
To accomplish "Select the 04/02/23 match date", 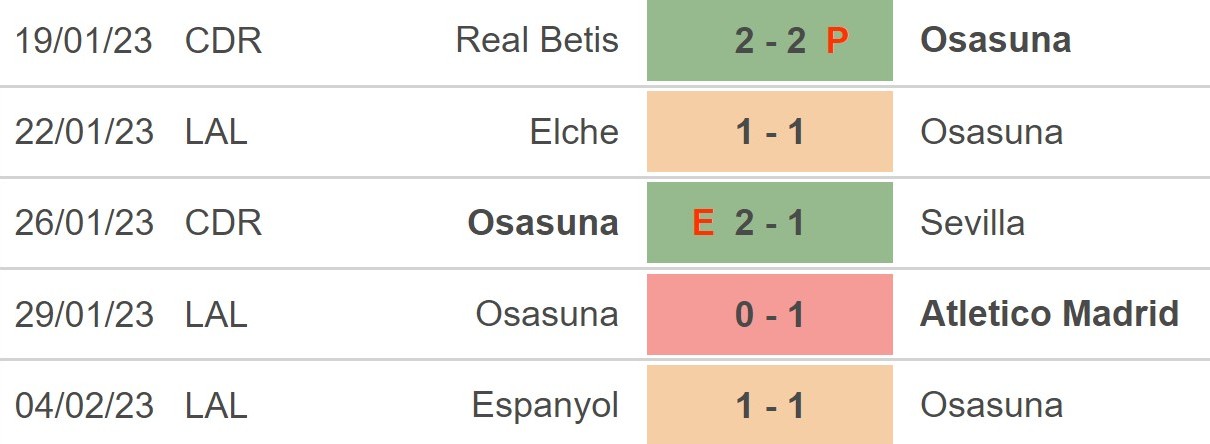I will pos(85,405).
